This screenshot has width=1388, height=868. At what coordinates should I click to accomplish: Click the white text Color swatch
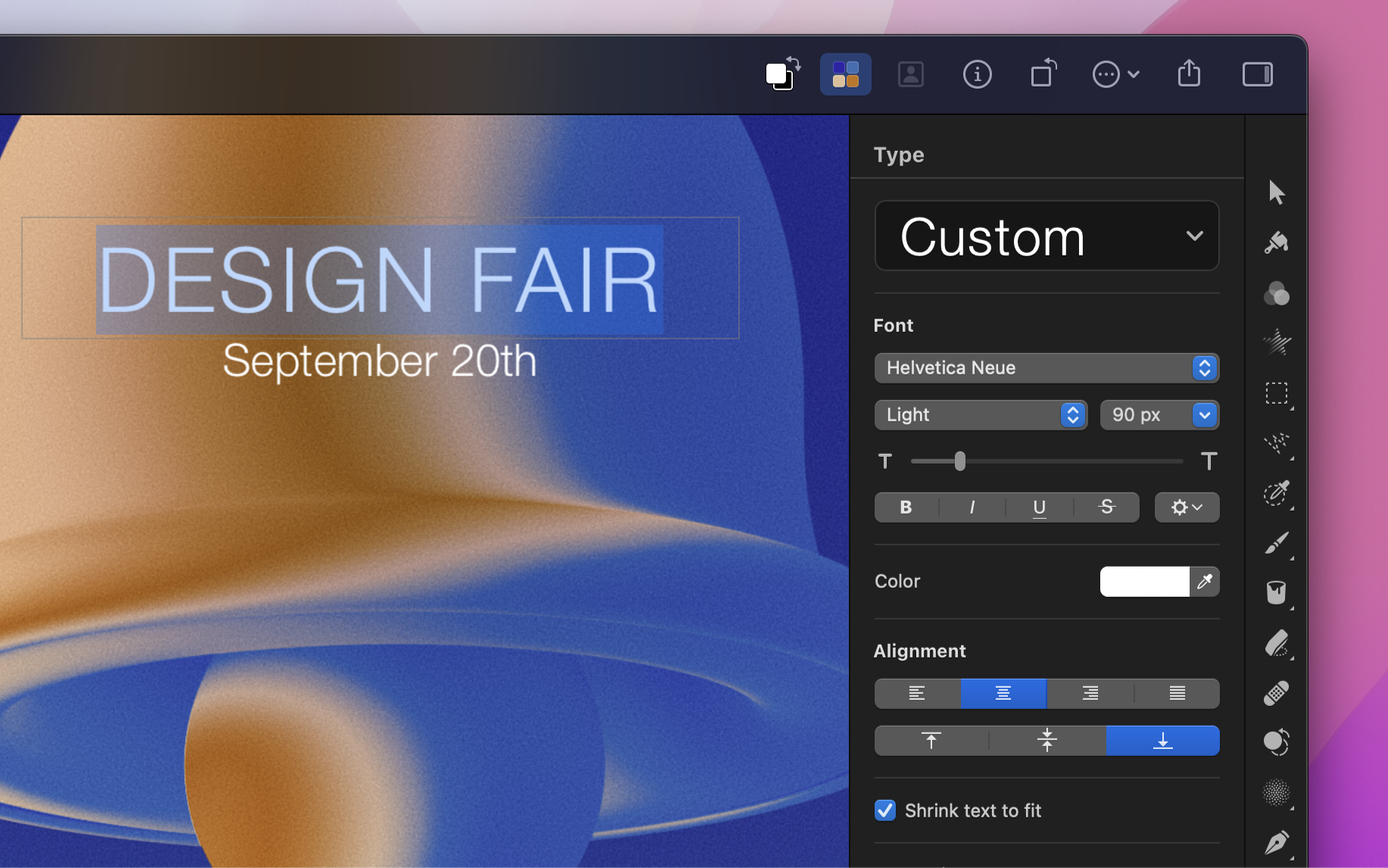[1145, 581]
